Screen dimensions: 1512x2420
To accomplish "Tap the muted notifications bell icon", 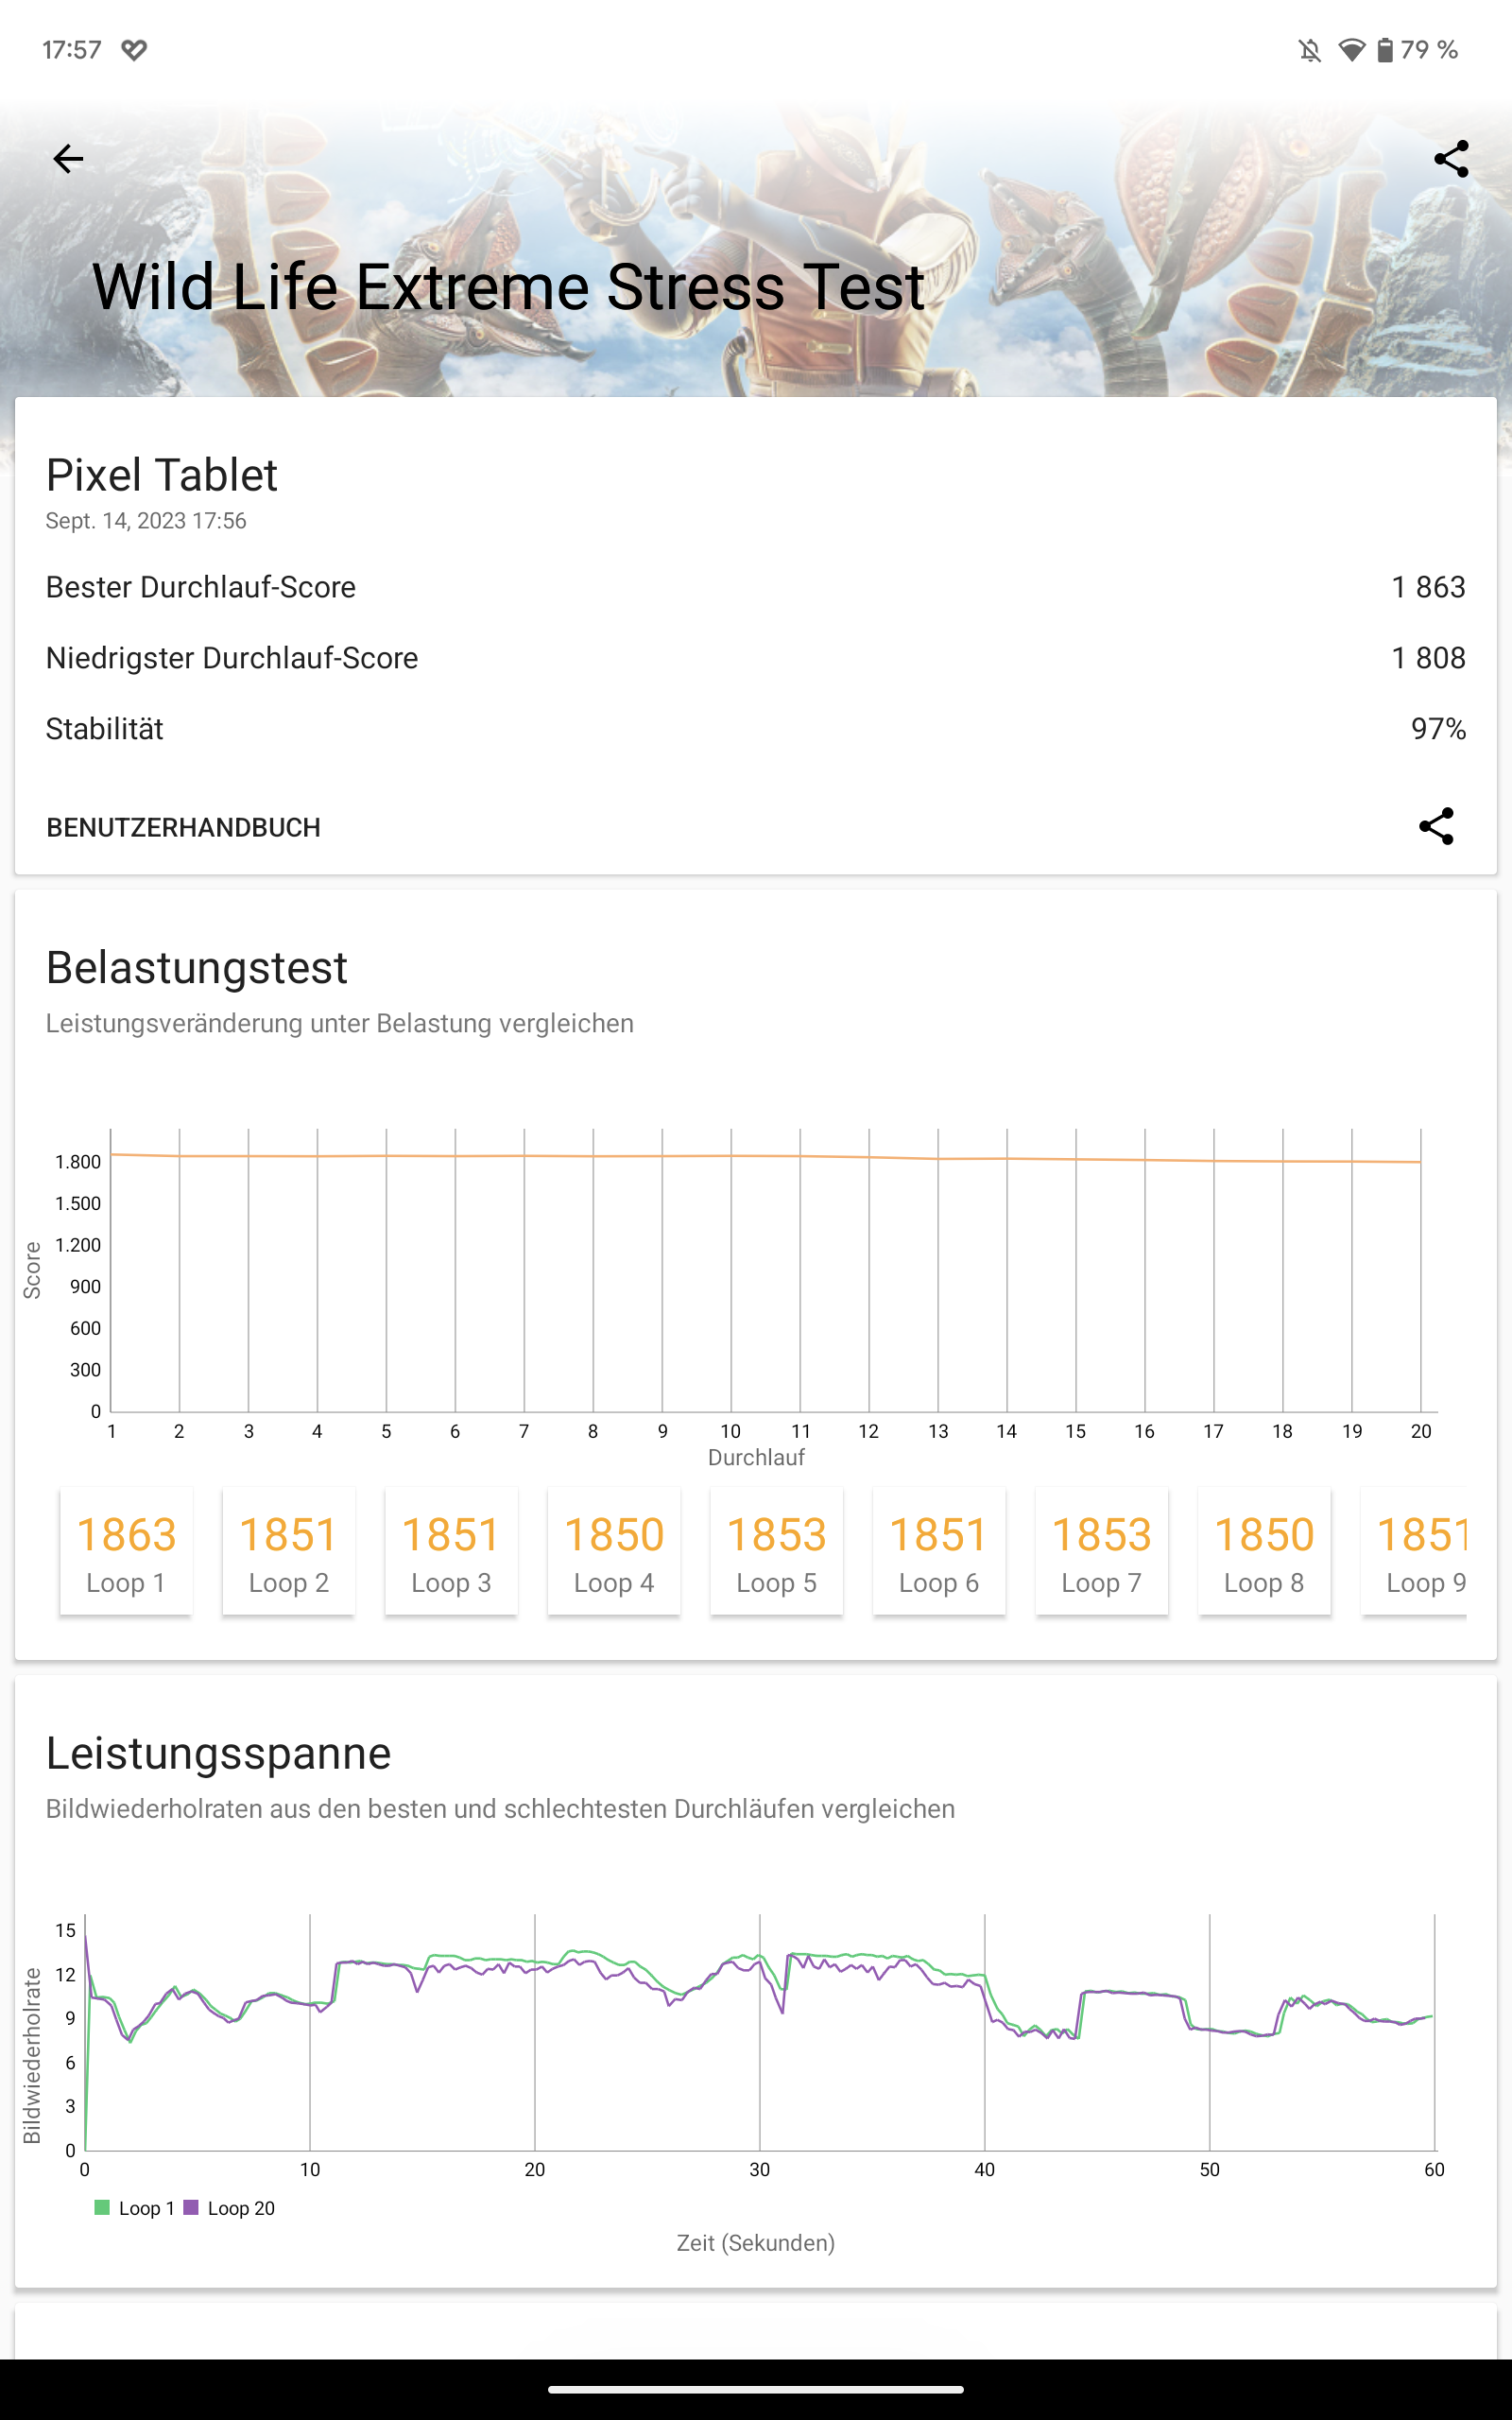I will [x=1309, y=50].
